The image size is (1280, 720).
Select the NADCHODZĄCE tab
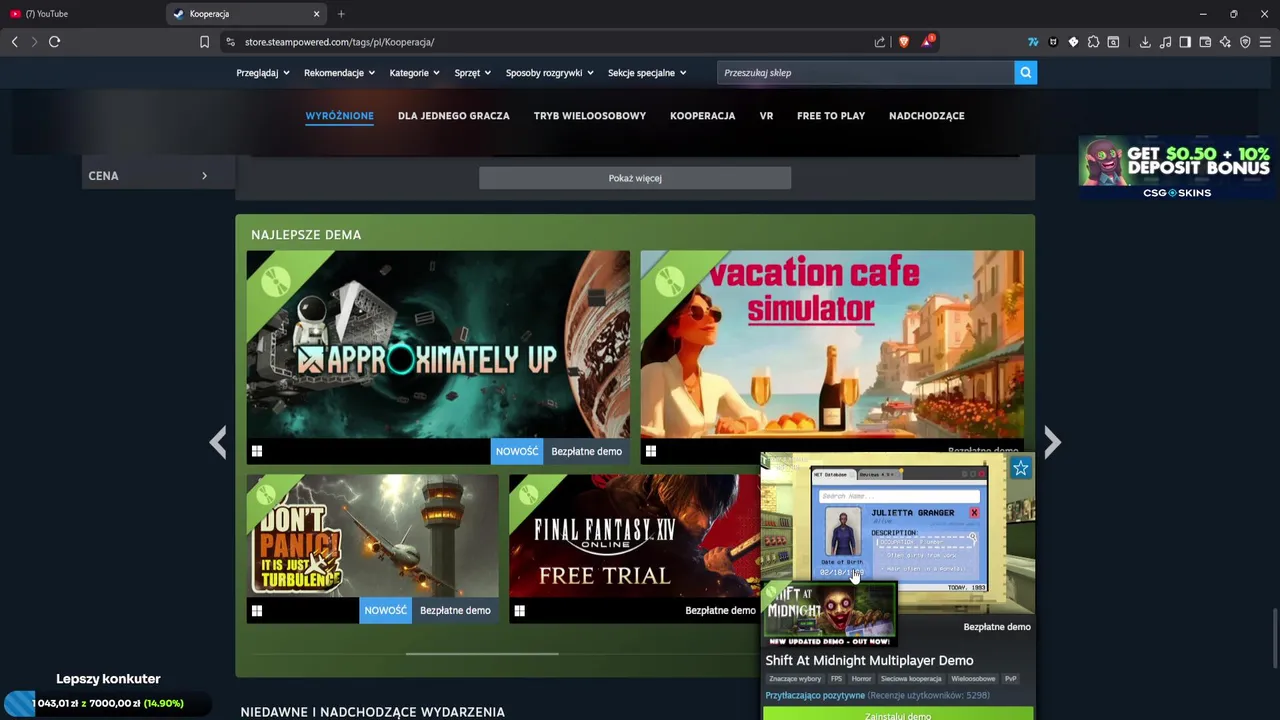927,116
